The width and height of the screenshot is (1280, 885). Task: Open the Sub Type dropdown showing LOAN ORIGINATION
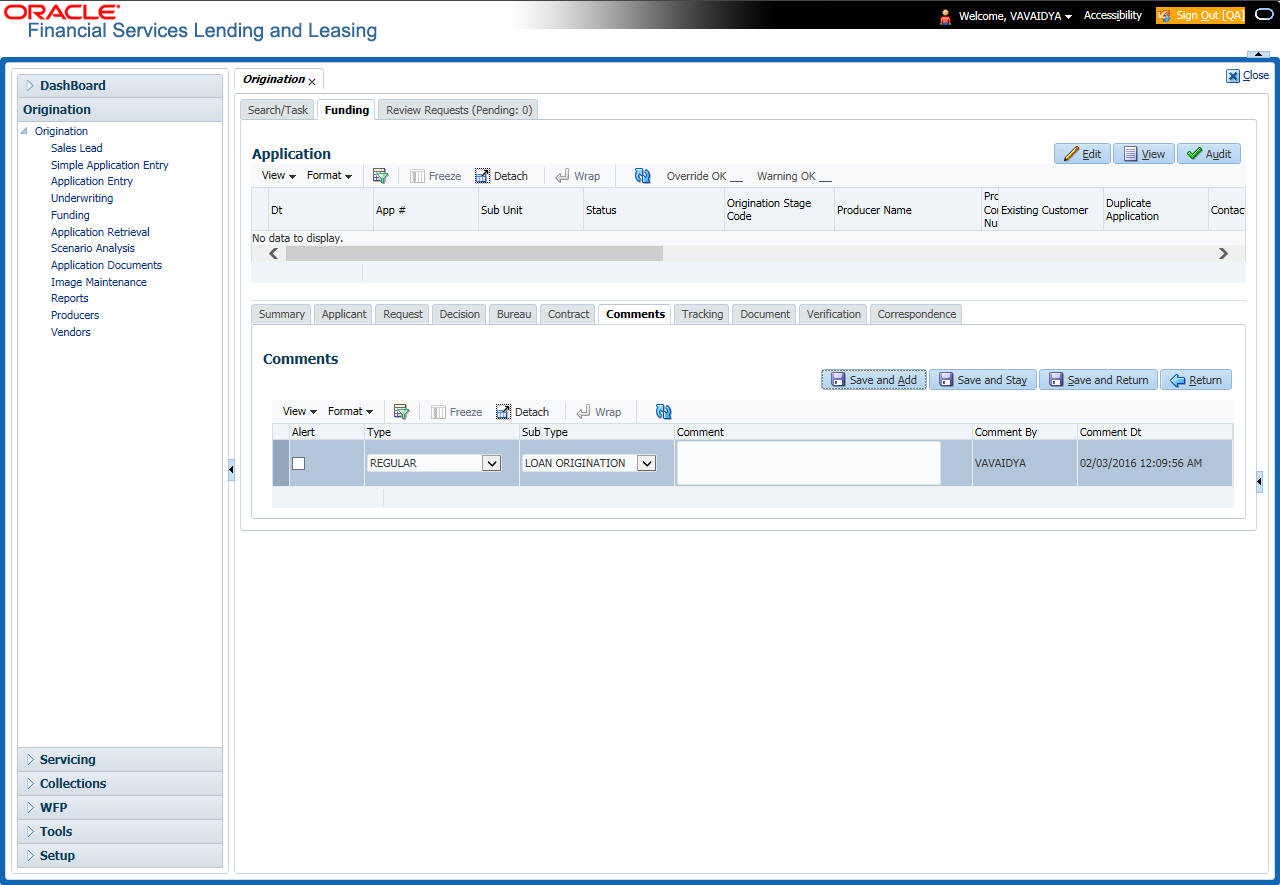tap(646, 463)
